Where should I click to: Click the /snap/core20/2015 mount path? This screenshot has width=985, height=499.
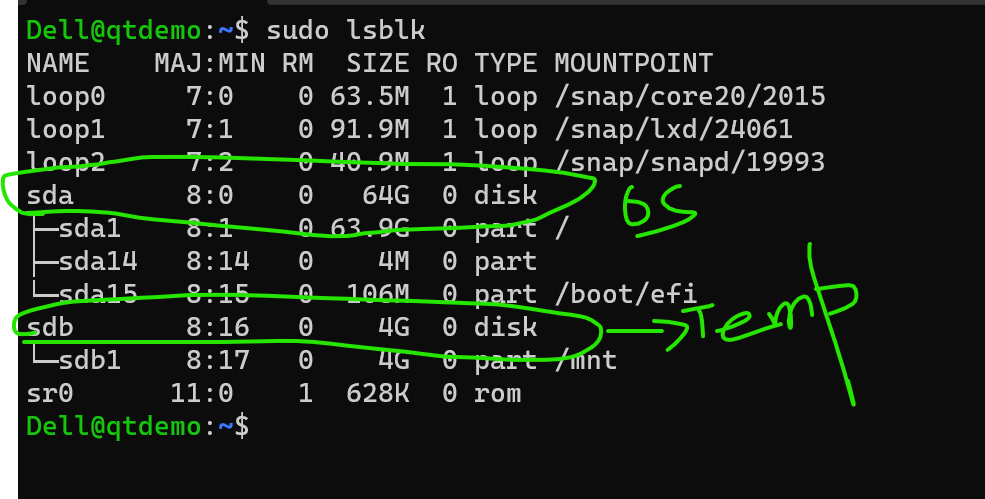coord(690,96)
